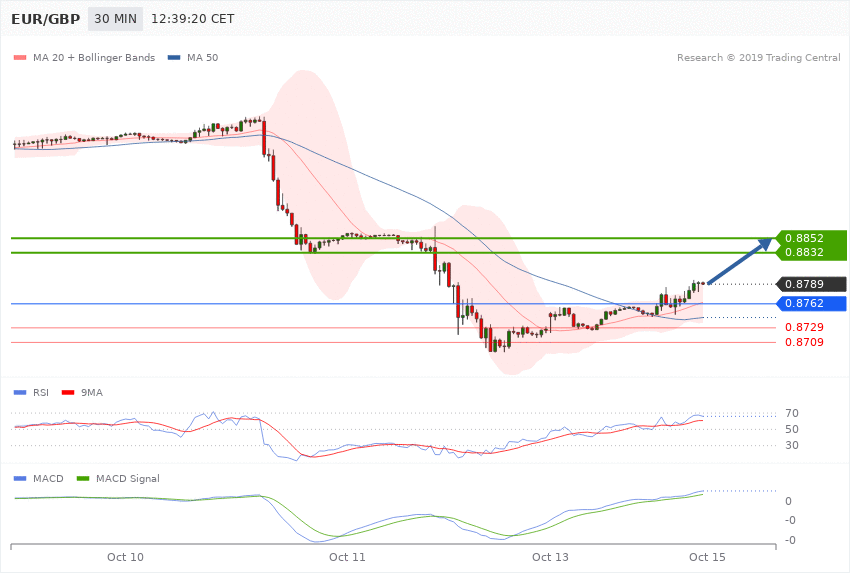Viewport: 850px width, 576px height.
Task: Click the MACD 0 axis label
Action: [x=788, y=501]
